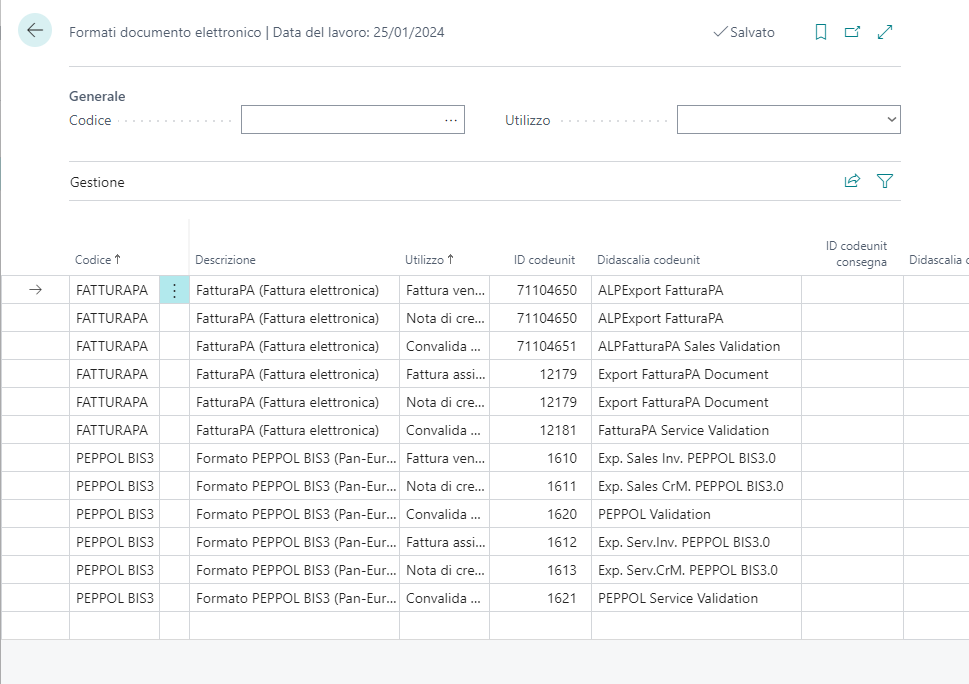Click the bookmark icon in header
This screenshot has height=684, width=969.
click(821, 32)
